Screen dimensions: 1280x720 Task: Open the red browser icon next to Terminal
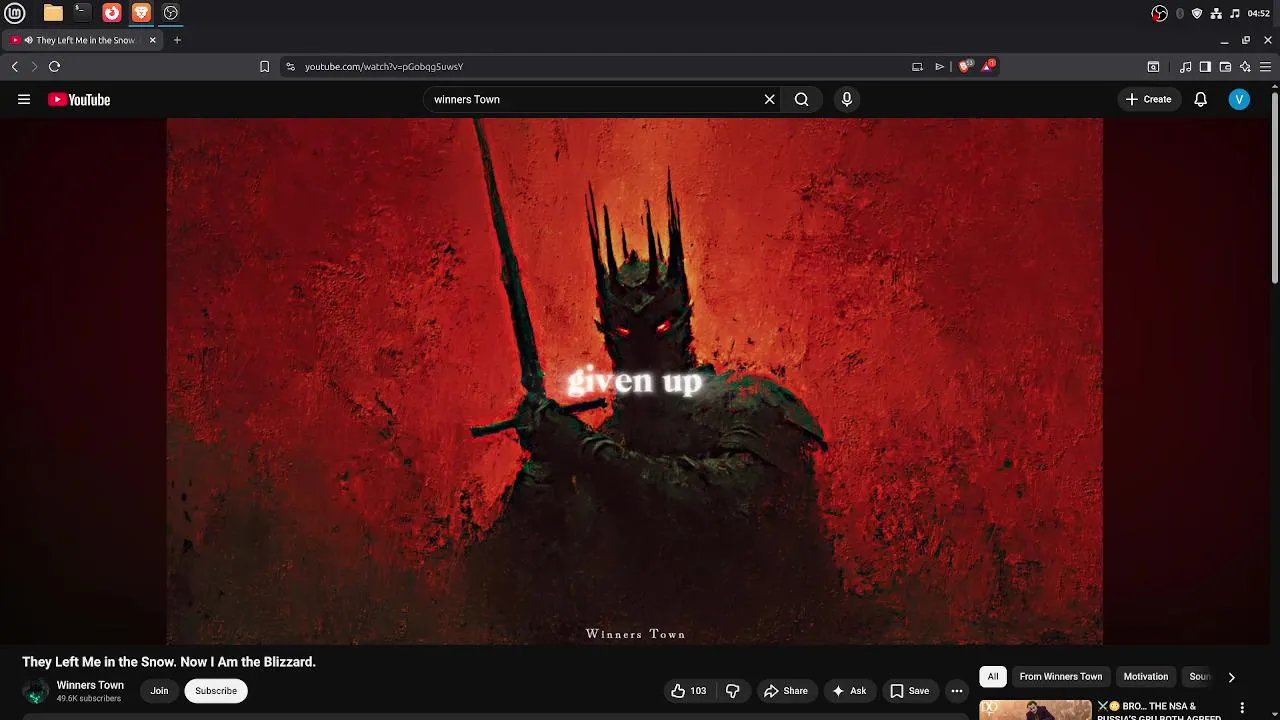[x=112, y=13]
